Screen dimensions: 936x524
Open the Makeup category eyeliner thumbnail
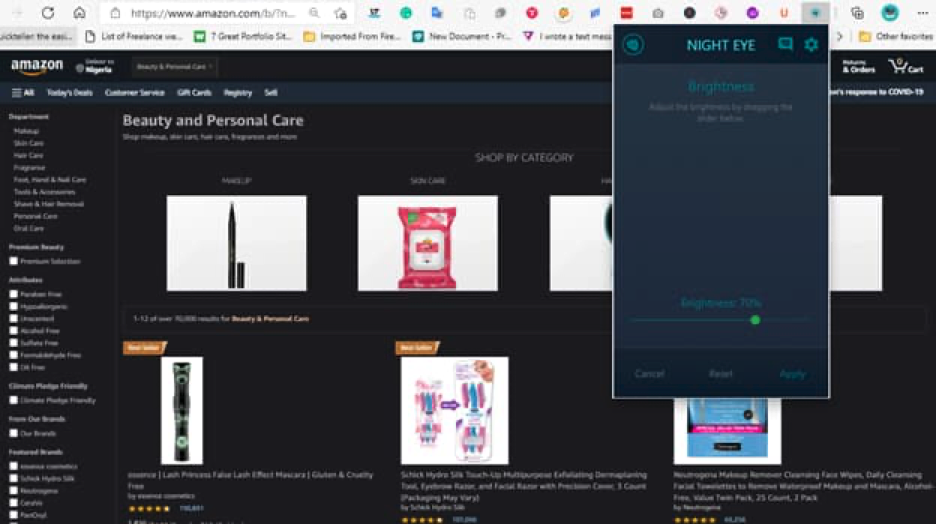pyautogui.click(x=236, y=243)
